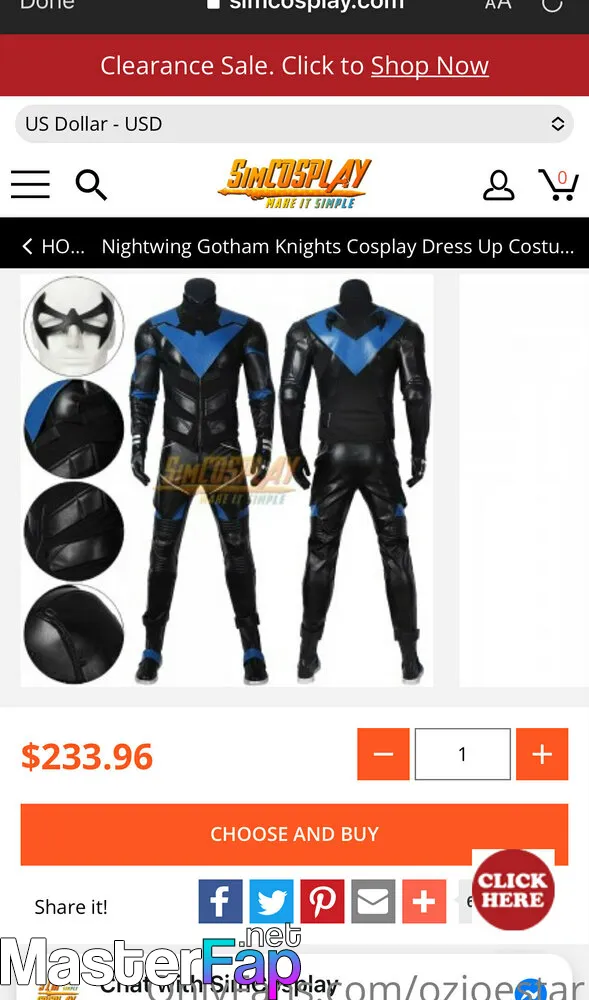Select the blue shoulder detail thumbnail
The width and height of the screenshot is (589, 1000).
point(74,429)
